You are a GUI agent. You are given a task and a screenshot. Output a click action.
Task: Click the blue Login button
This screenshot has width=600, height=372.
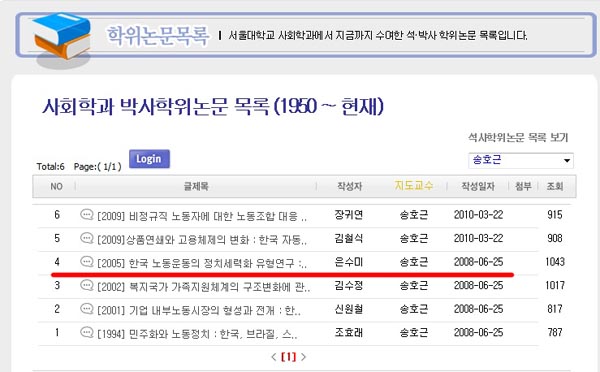click(x=149, y=159)
